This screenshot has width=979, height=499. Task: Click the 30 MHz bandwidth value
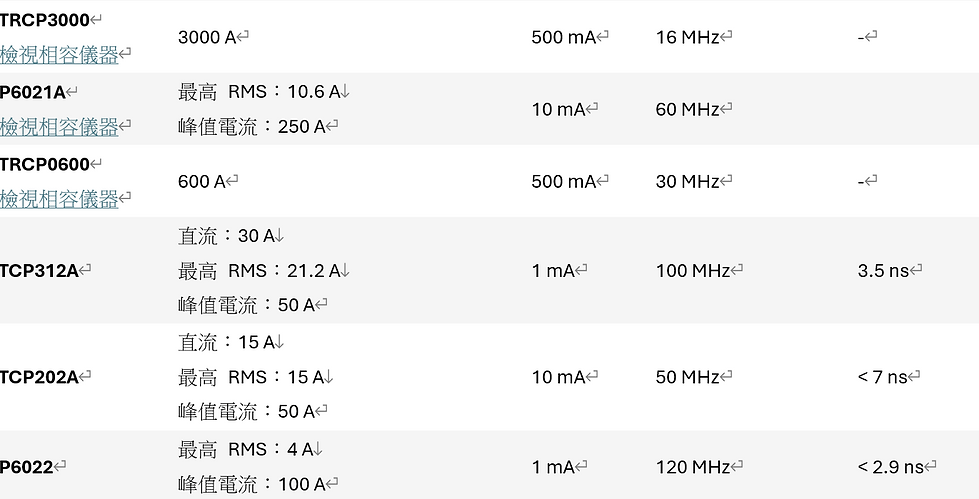point(687,181)
